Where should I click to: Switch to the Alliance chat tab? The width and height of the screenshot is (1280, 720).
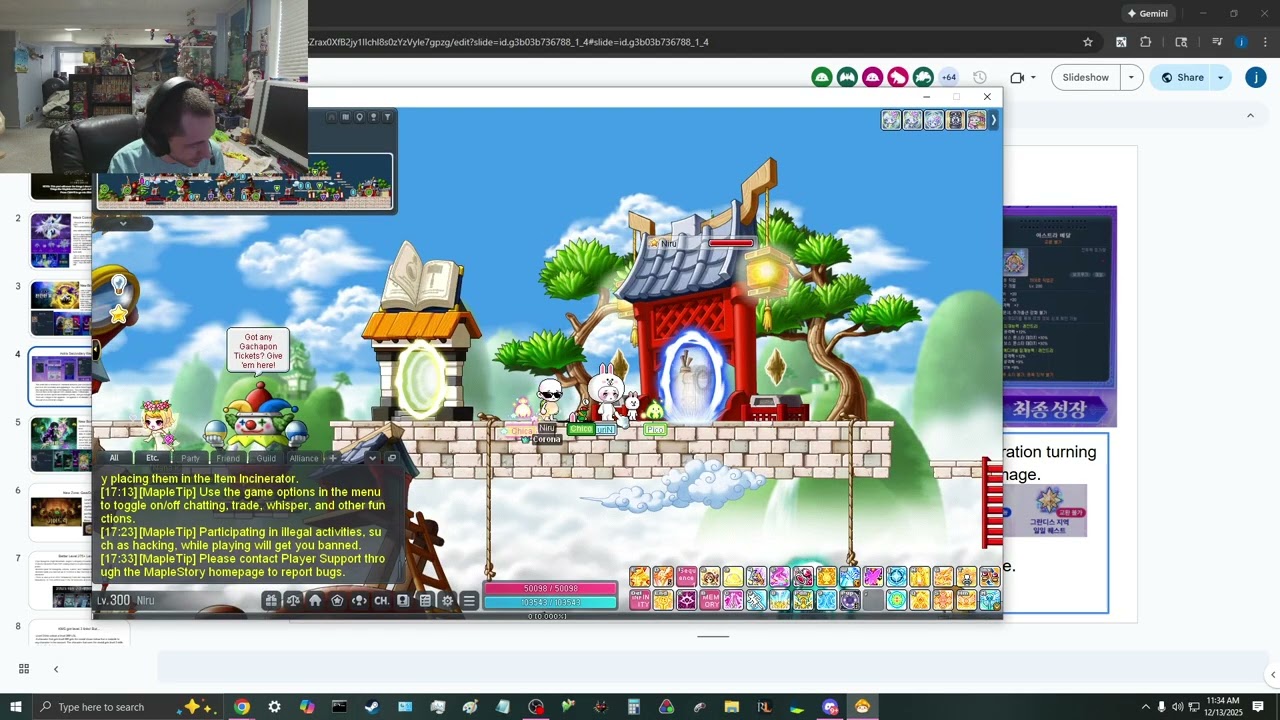click(304, 458)
